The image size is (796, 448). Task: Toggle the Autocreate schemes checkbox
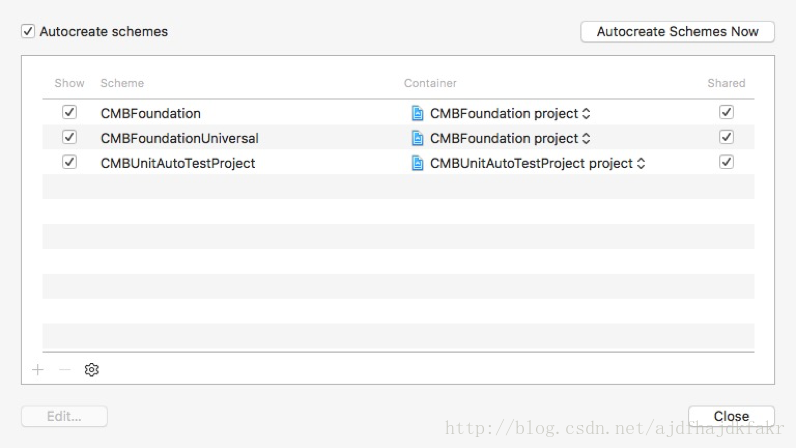(x=28, y=31)
